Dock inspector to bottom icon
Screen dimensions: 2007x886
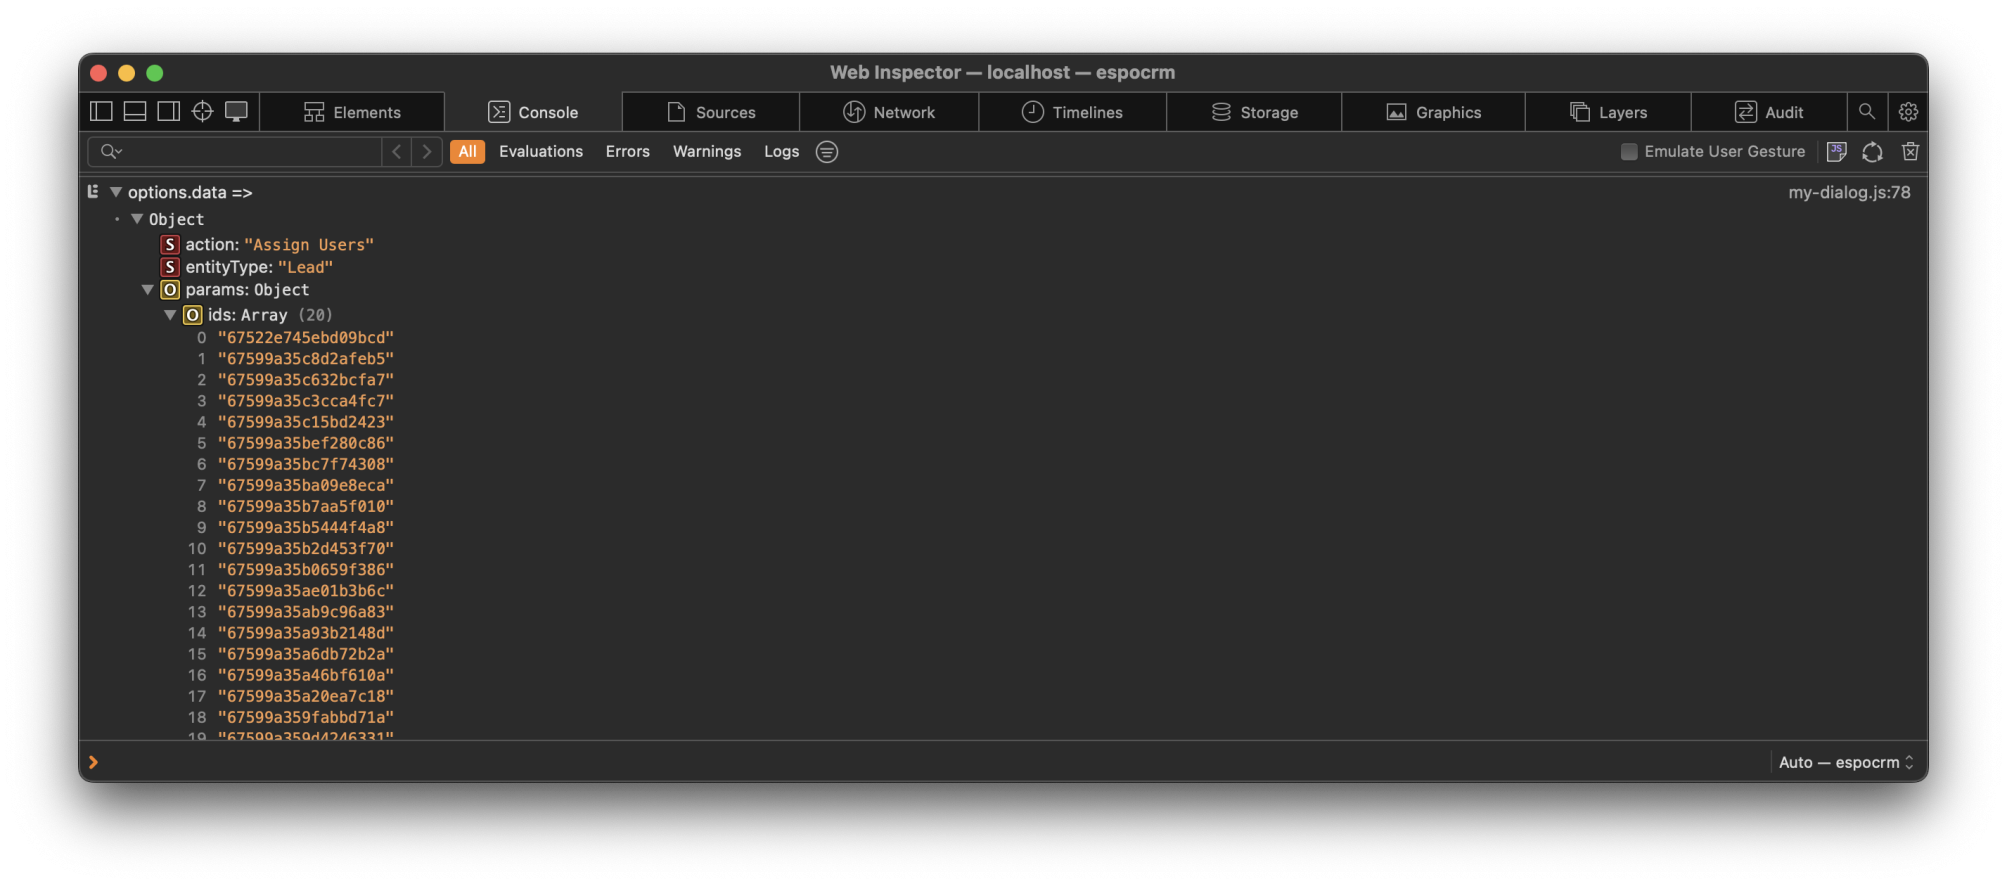click(135, 111)
